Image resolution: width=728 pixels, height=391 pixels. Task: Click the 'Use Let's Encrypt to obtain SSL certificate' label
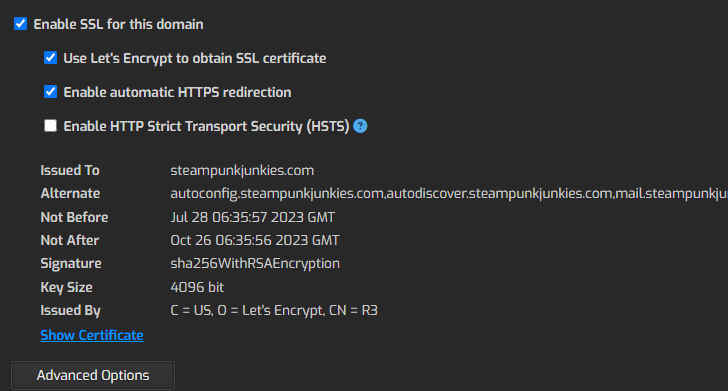tap(195, 59)
